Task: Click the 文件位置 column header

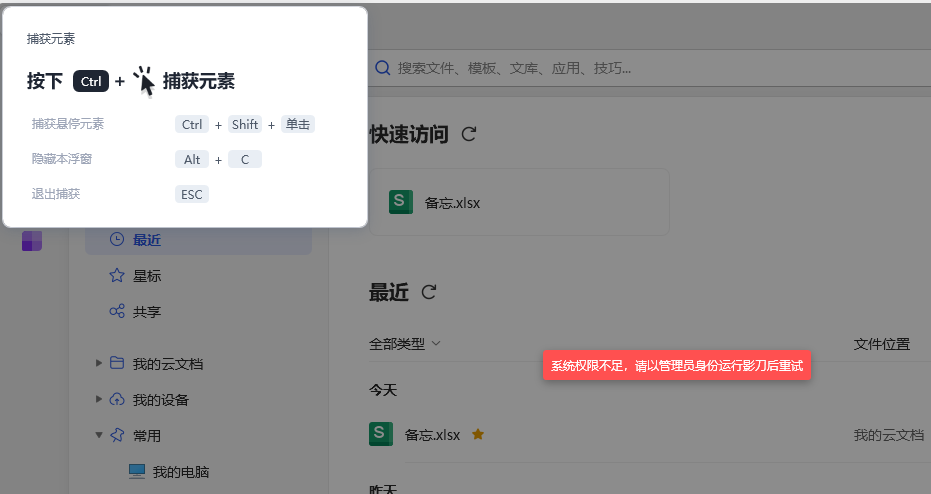Action: [882, 344]
